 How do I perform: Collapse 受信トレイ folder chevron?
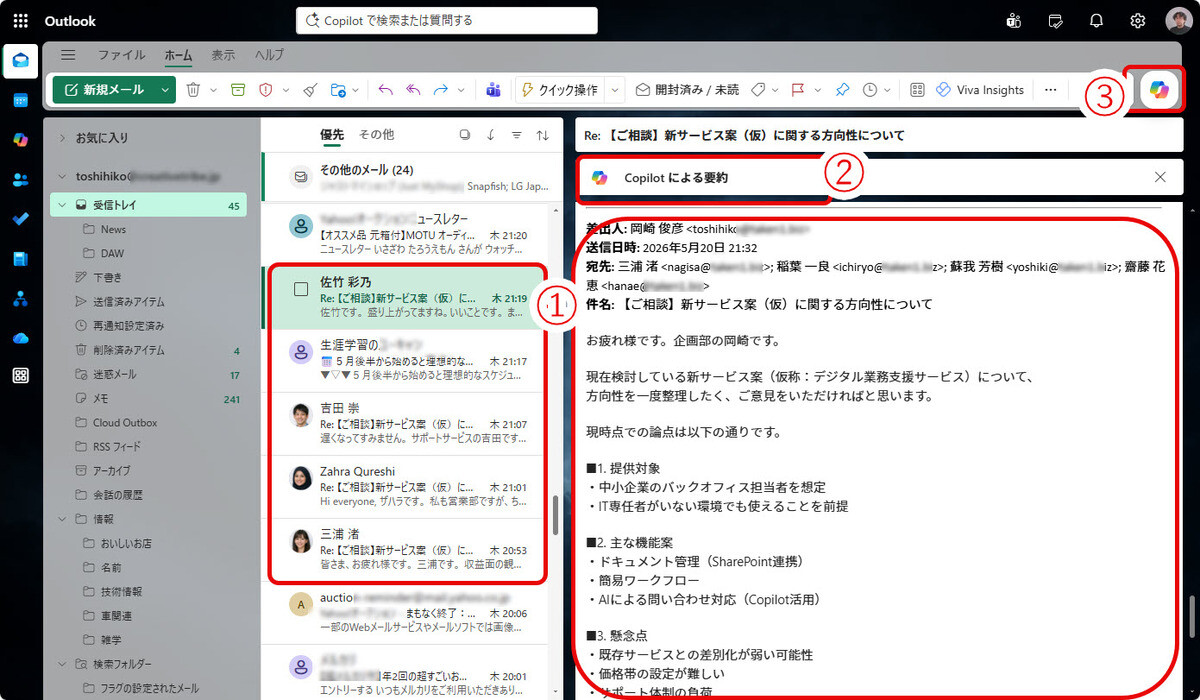[63, 206]
